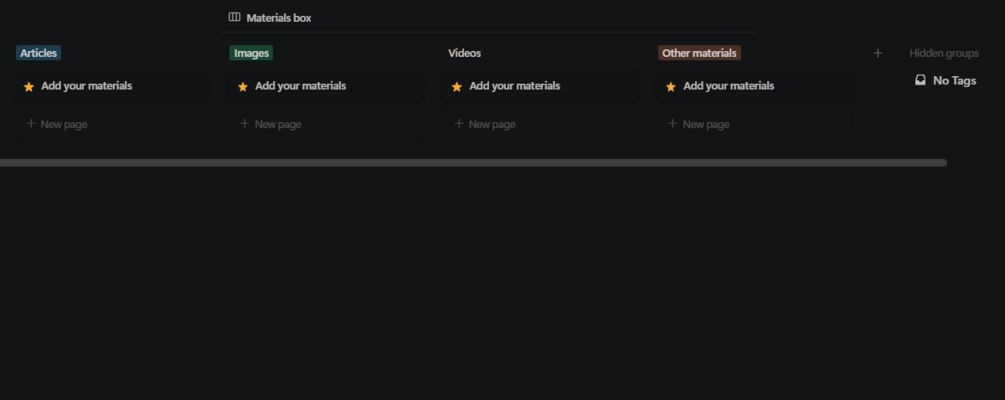The width and height of the screenshot is (1005, 400).
Task: Select the Articles group label
Action: [39, 53]
